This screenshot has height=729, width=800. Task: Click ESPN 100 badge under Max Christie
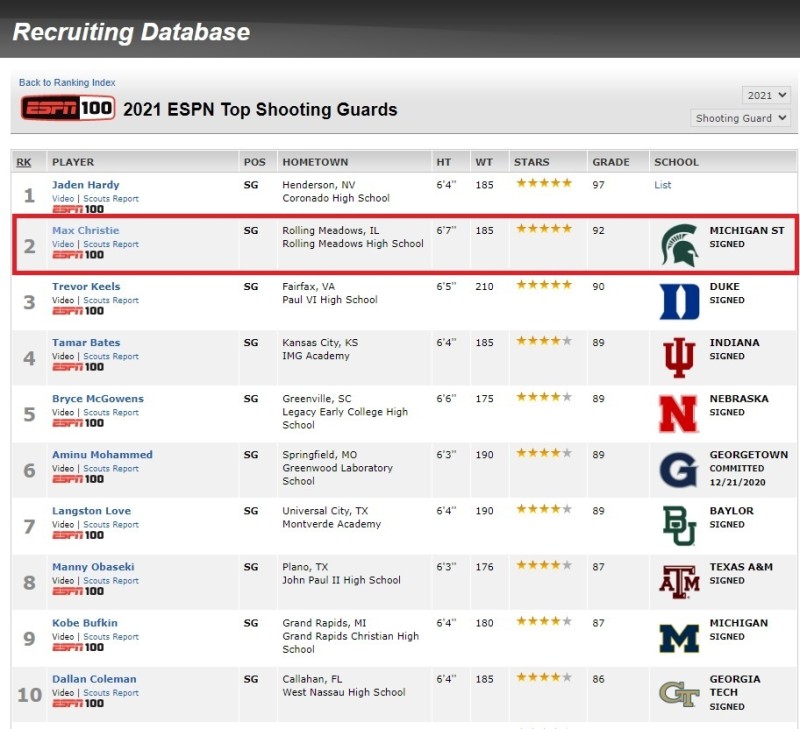click(78, 255)
